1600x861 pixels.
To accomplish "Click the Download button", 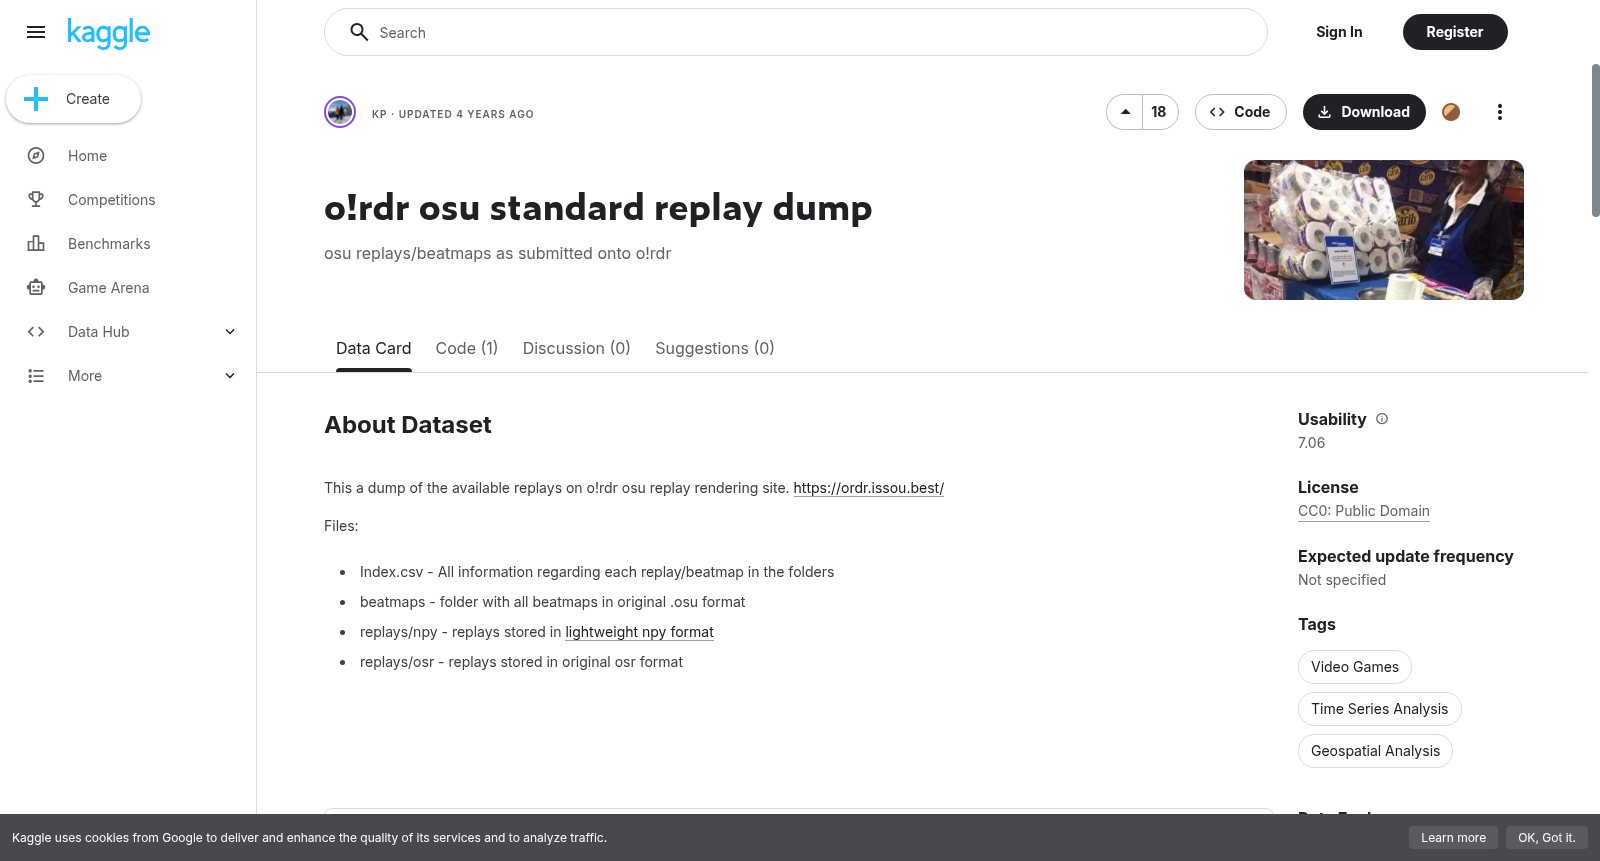I will pyautogui.click(x=1364, y=112).
